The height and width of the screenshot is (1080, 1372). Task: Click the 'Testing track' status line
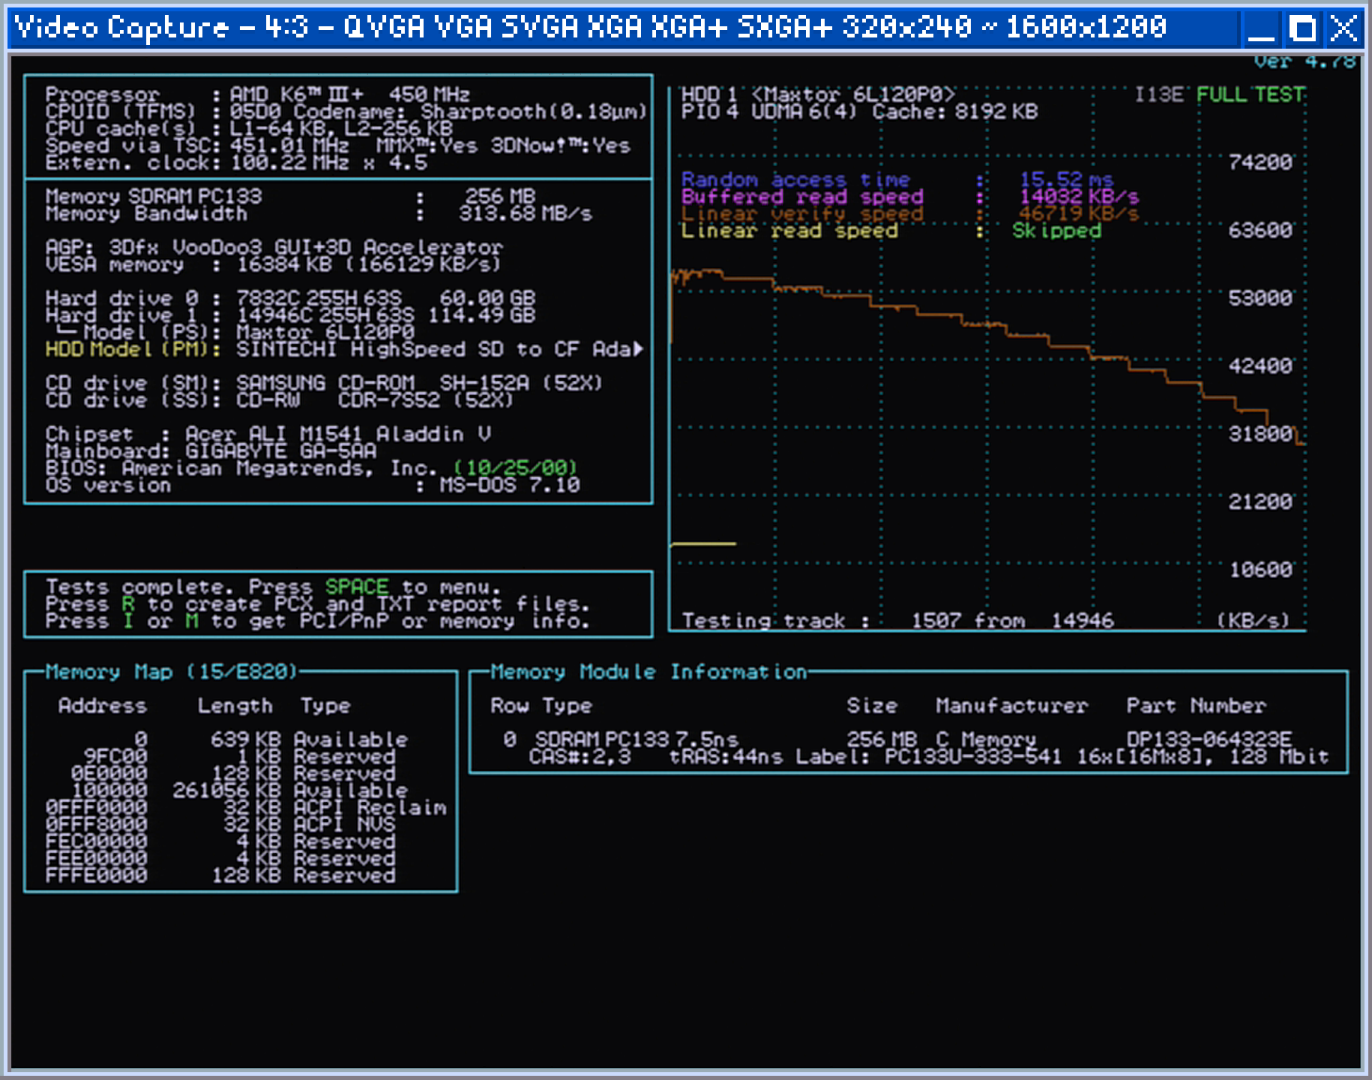897,621
